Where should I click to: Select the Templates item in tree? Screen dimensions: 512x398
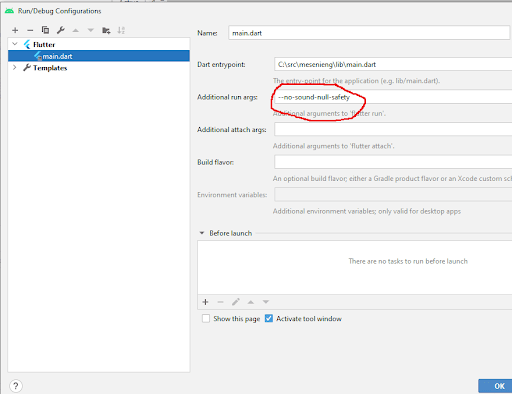click(50, 68)
